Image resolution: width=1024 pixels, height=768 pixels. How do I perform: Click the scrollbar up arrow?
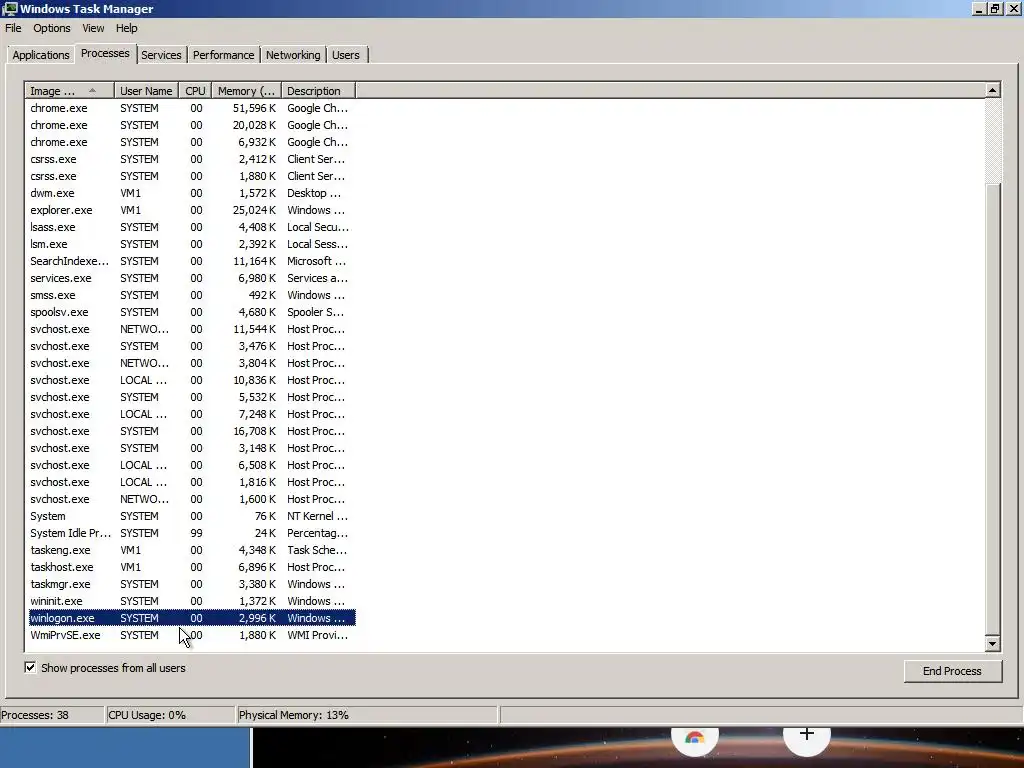(x=993, y=90)
